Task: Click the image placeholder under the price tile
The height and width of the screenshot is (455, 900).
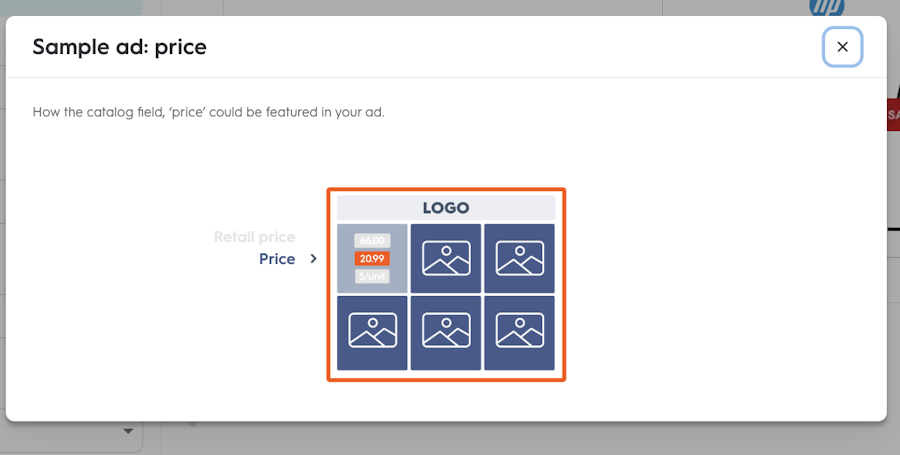Action: [x=373, y=330]
